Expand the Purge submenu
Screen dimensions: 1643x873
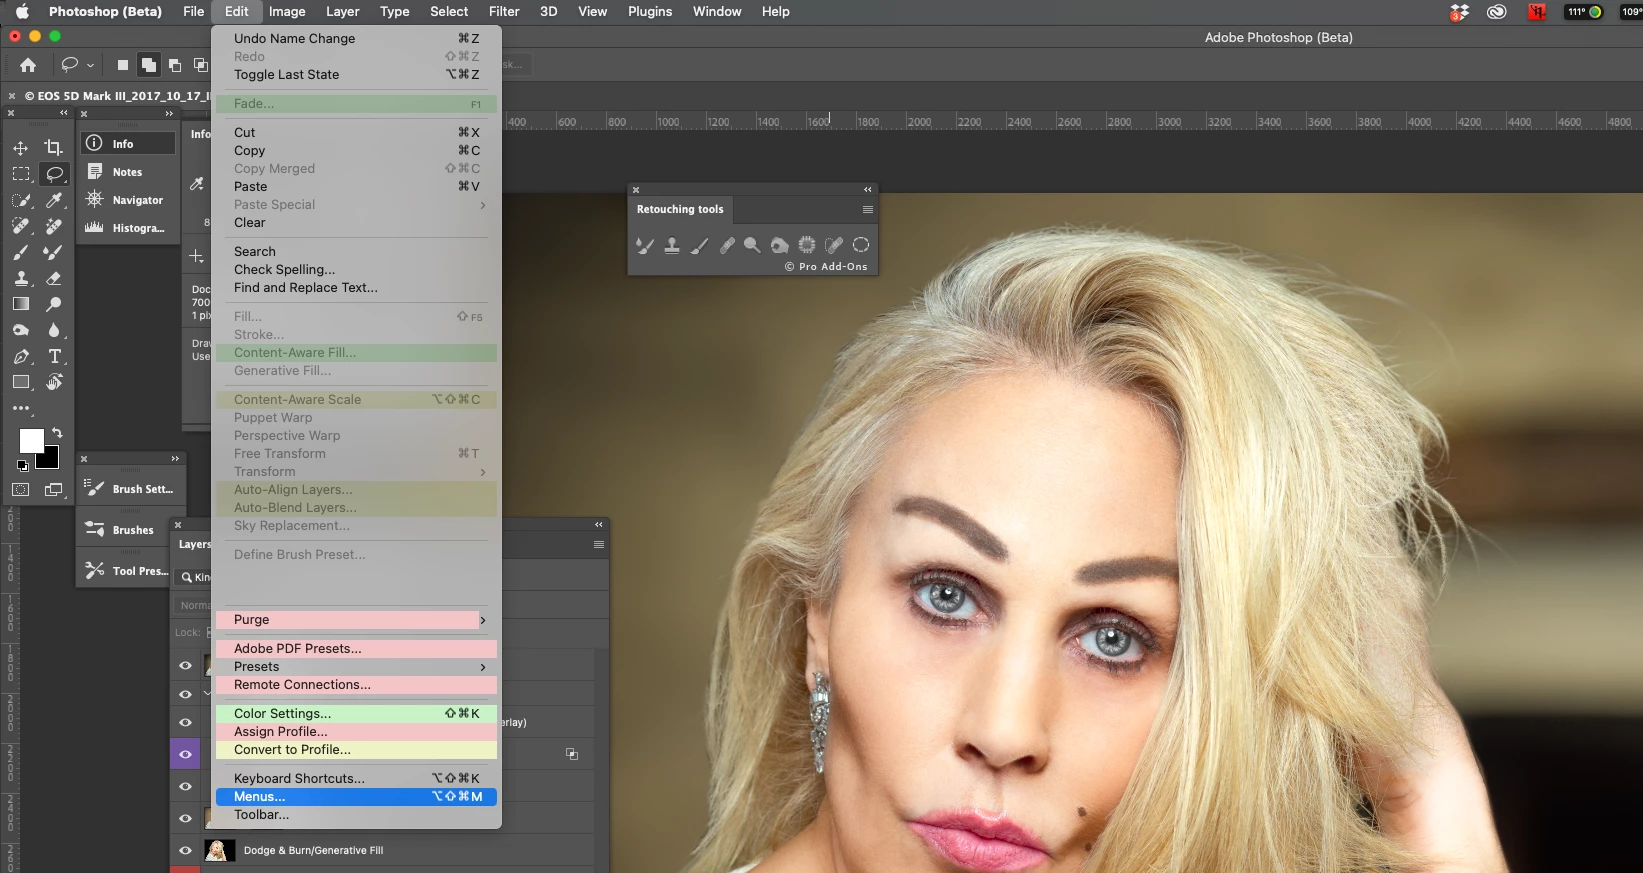coord(356,620)
